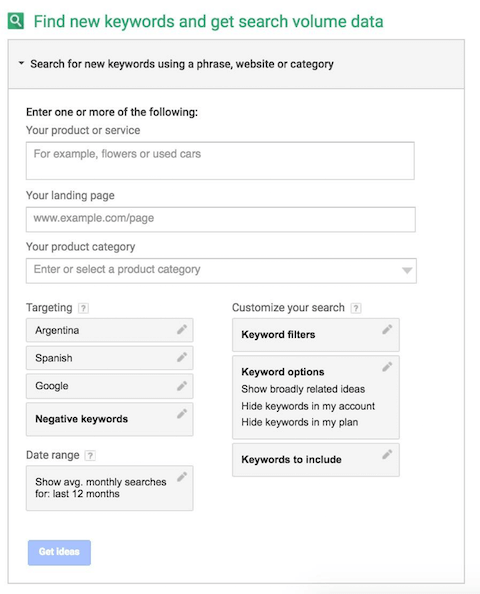Edit date range with pencil icon
The height and width of the screenshot is (594, 480).
click(x=182, y=477)
